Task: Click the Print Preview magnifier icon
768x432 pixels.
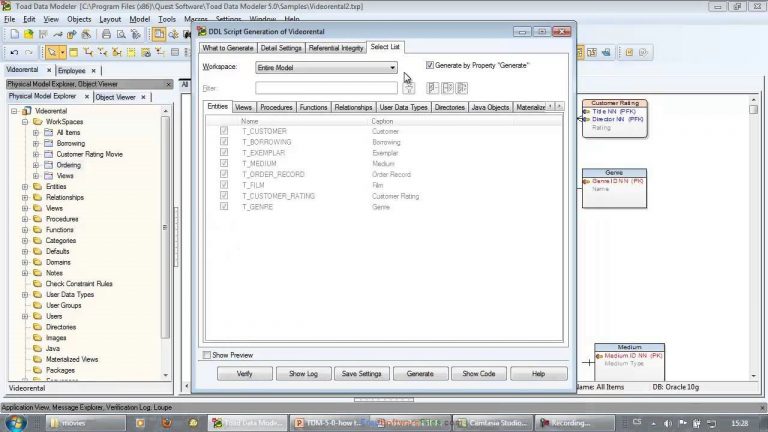Action: coord(121,34)
